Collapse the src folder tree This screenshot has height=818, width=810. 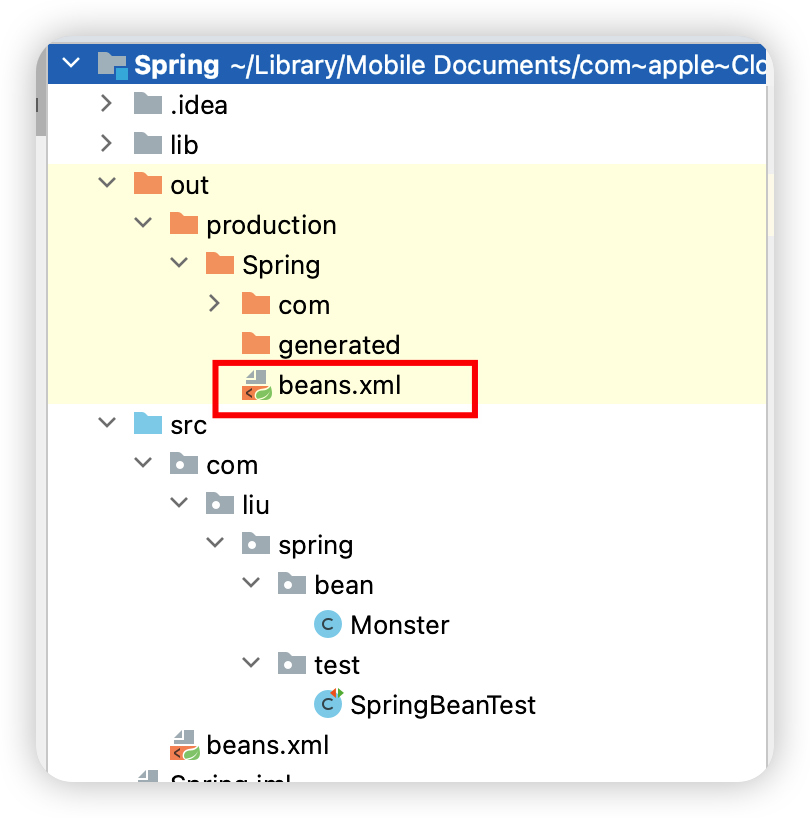[x=107, y=422]
